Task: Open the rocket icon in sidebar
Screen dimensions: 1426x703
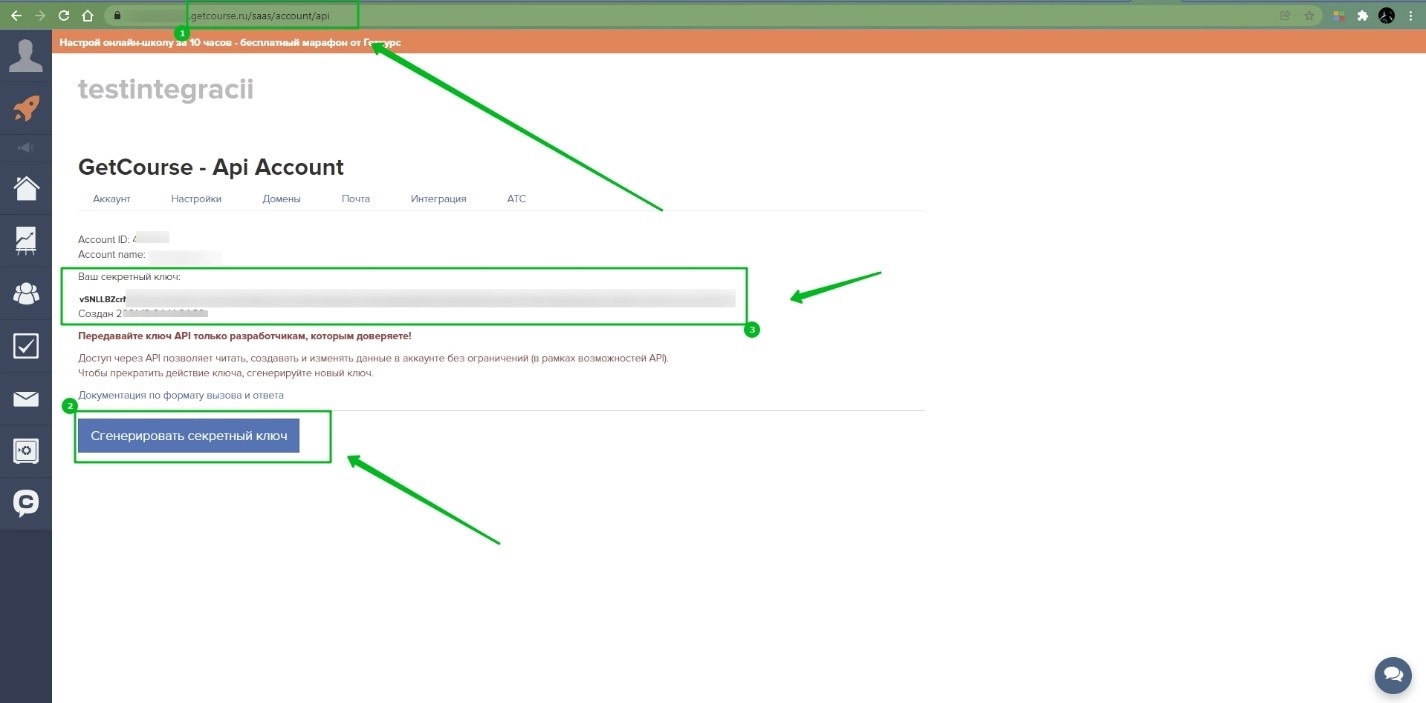Action: pos(25,107)
